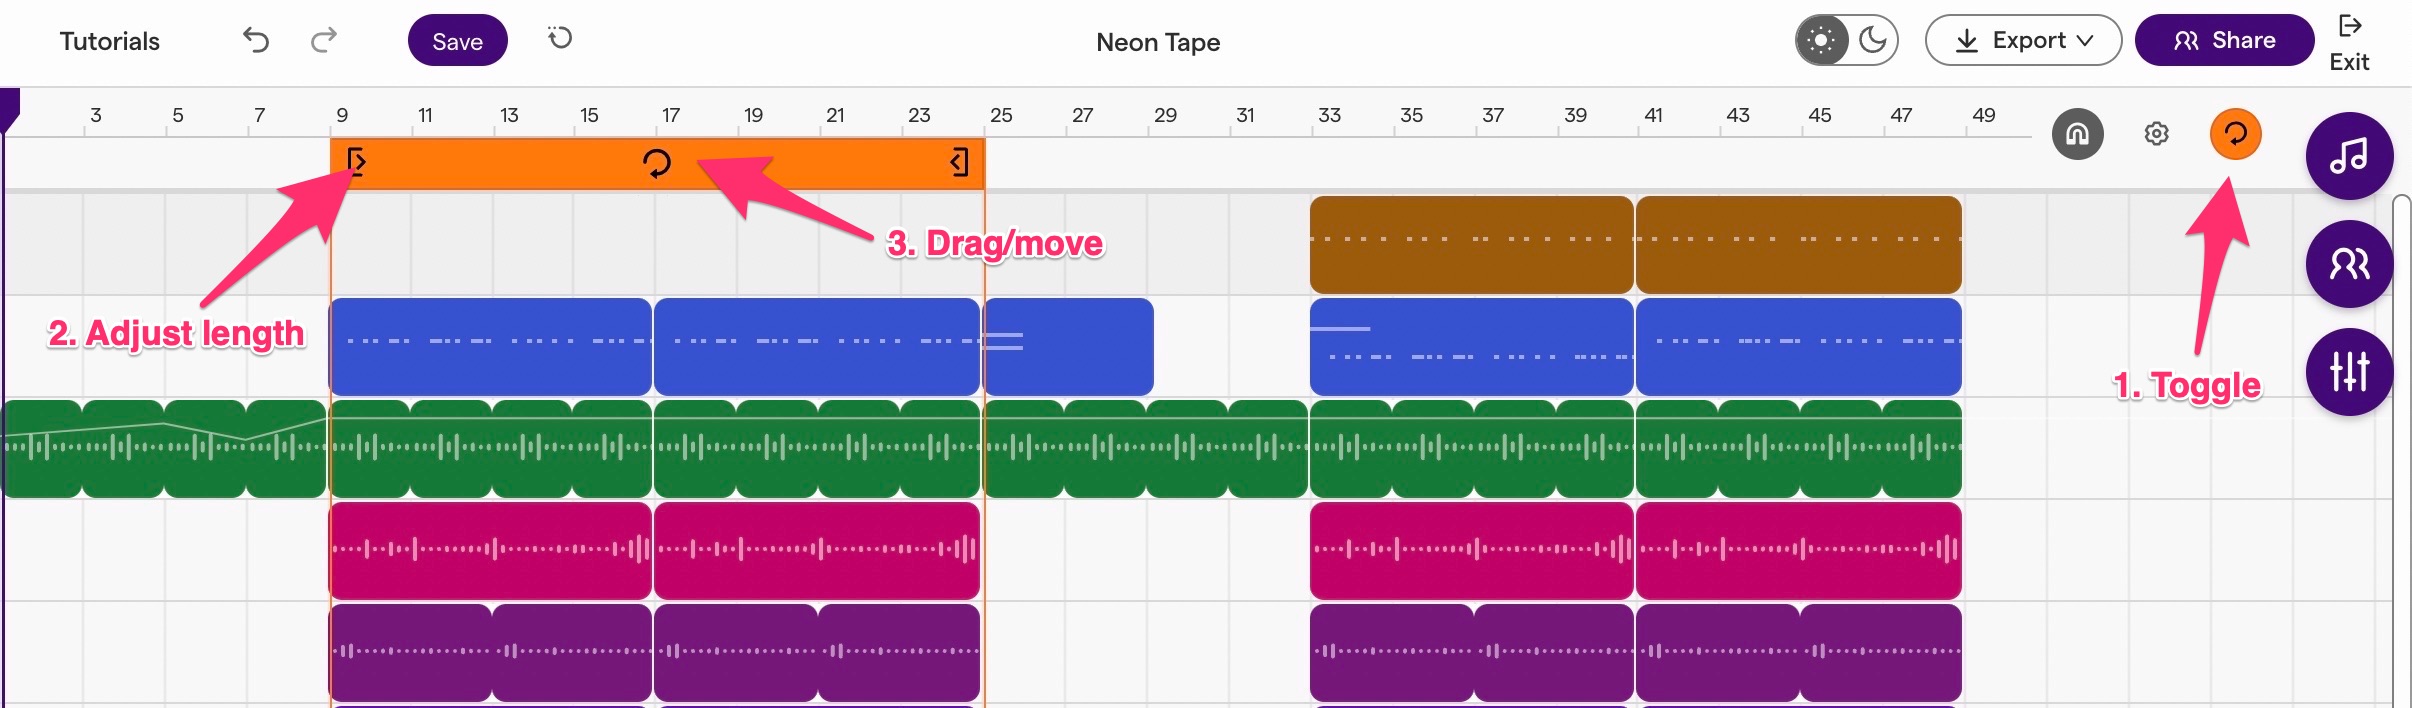2412x708 pixels.
Task: Toggle the magnet snap icon
Action: pyautogui.click(x=2077, y=134)
